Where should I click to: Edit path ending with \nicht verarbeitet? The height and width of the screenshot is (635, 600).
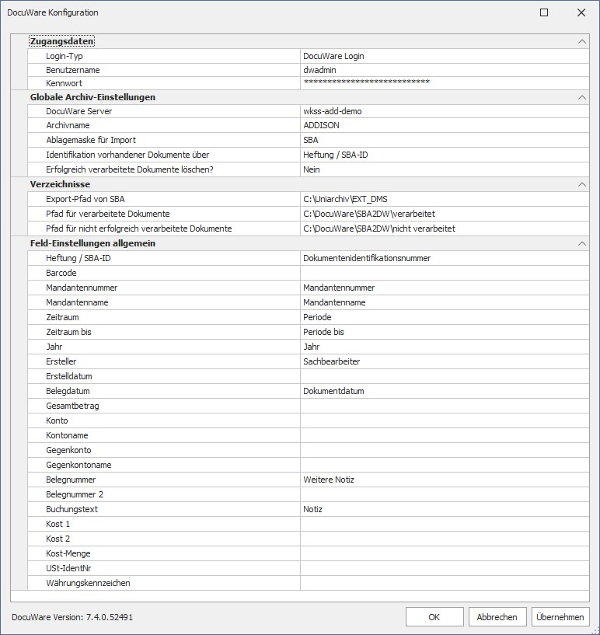point(445,228)
